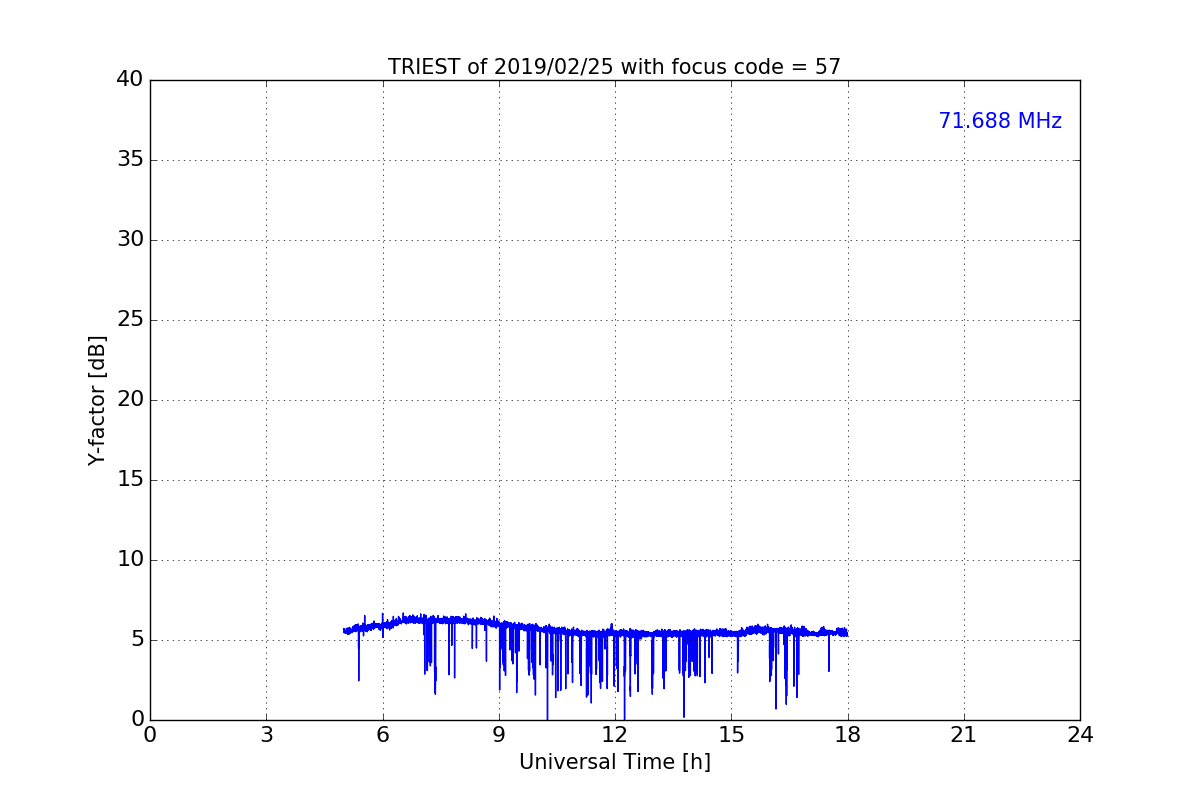The height and width of the screenshot is (800, 1200).
Task: Click the Universal Time [h] axis label
Action: 614,762
